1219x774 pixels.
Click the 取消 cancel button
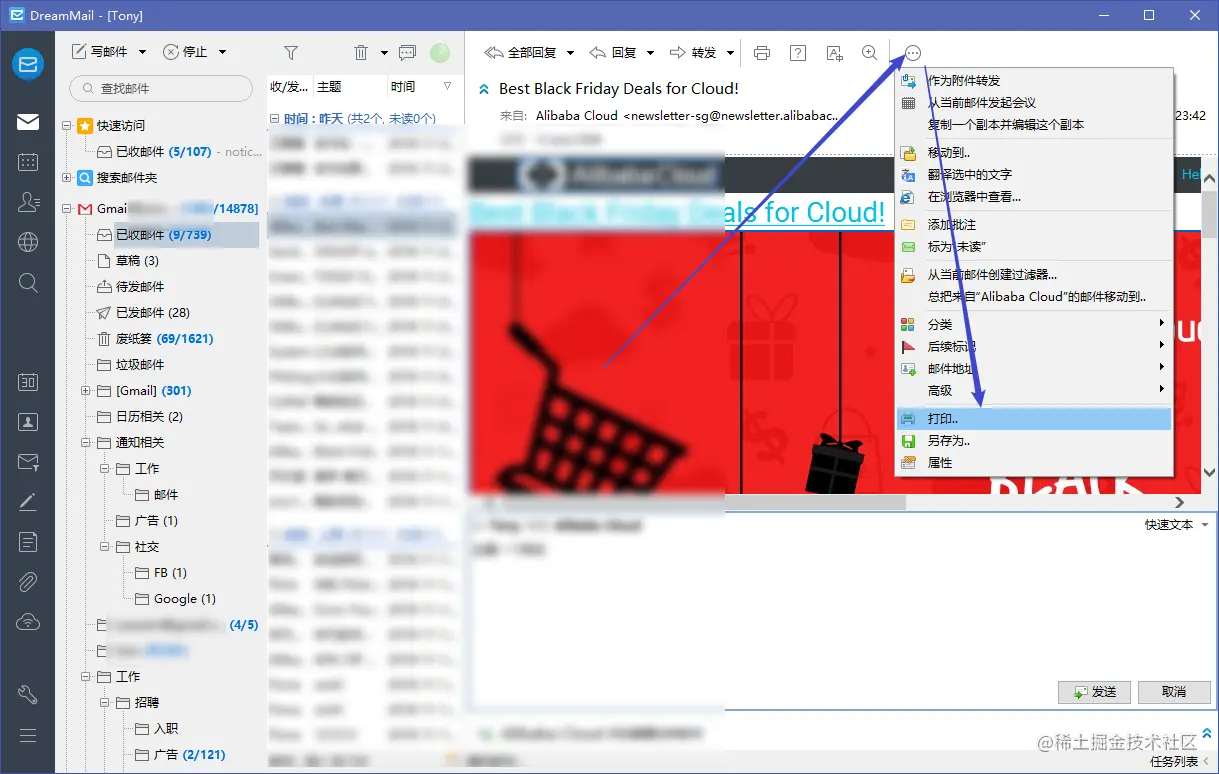[1174, 692]
